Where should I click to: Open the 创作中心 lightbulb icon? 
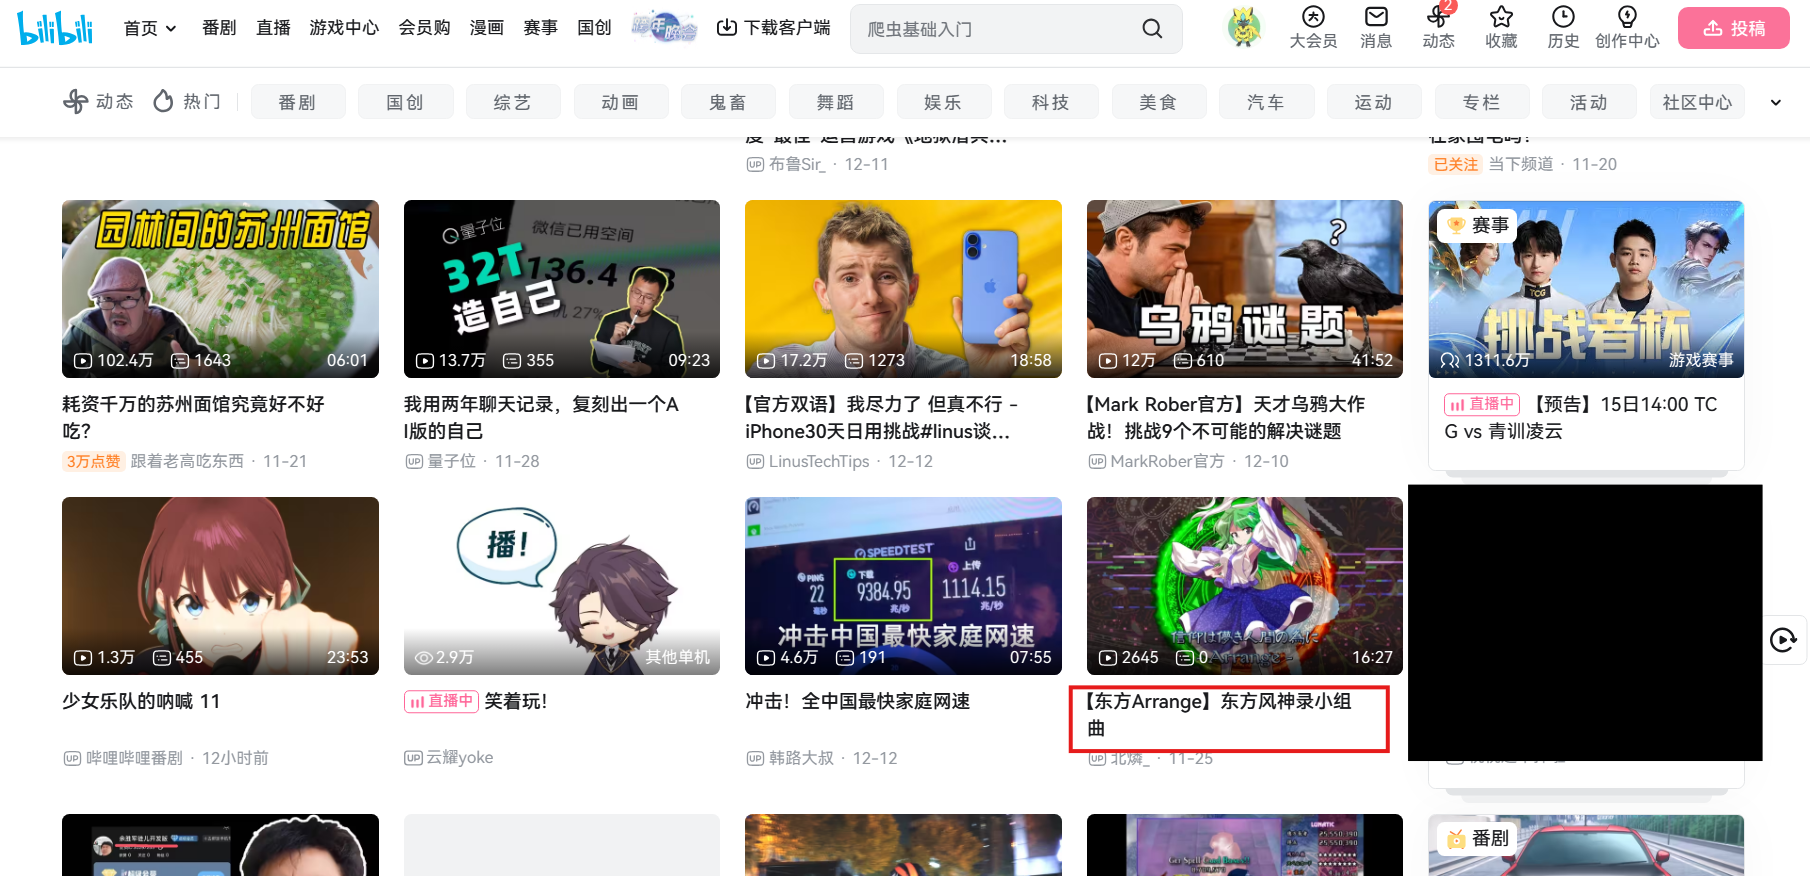coord(1627,18)
